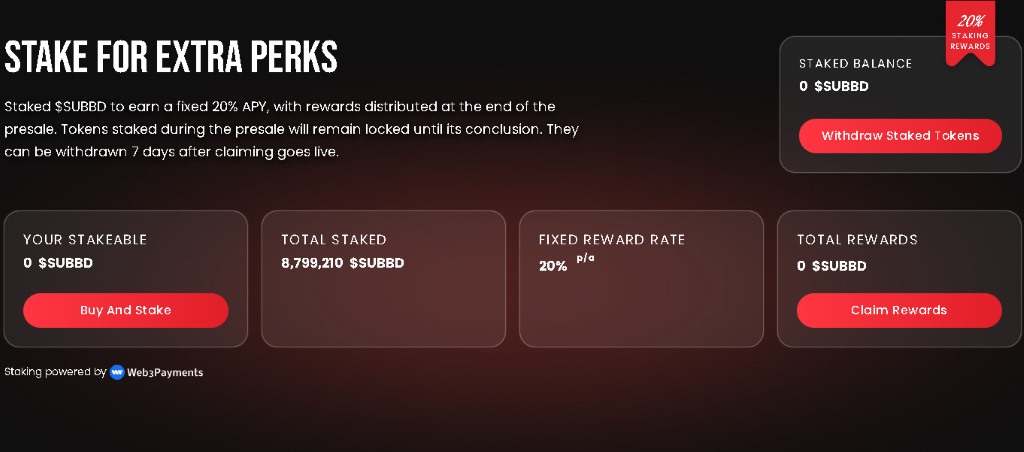Screen dimensions: 1024x452
Task: Claim Rewards from the Total Rewards card
Action: (x=898, y=310)
